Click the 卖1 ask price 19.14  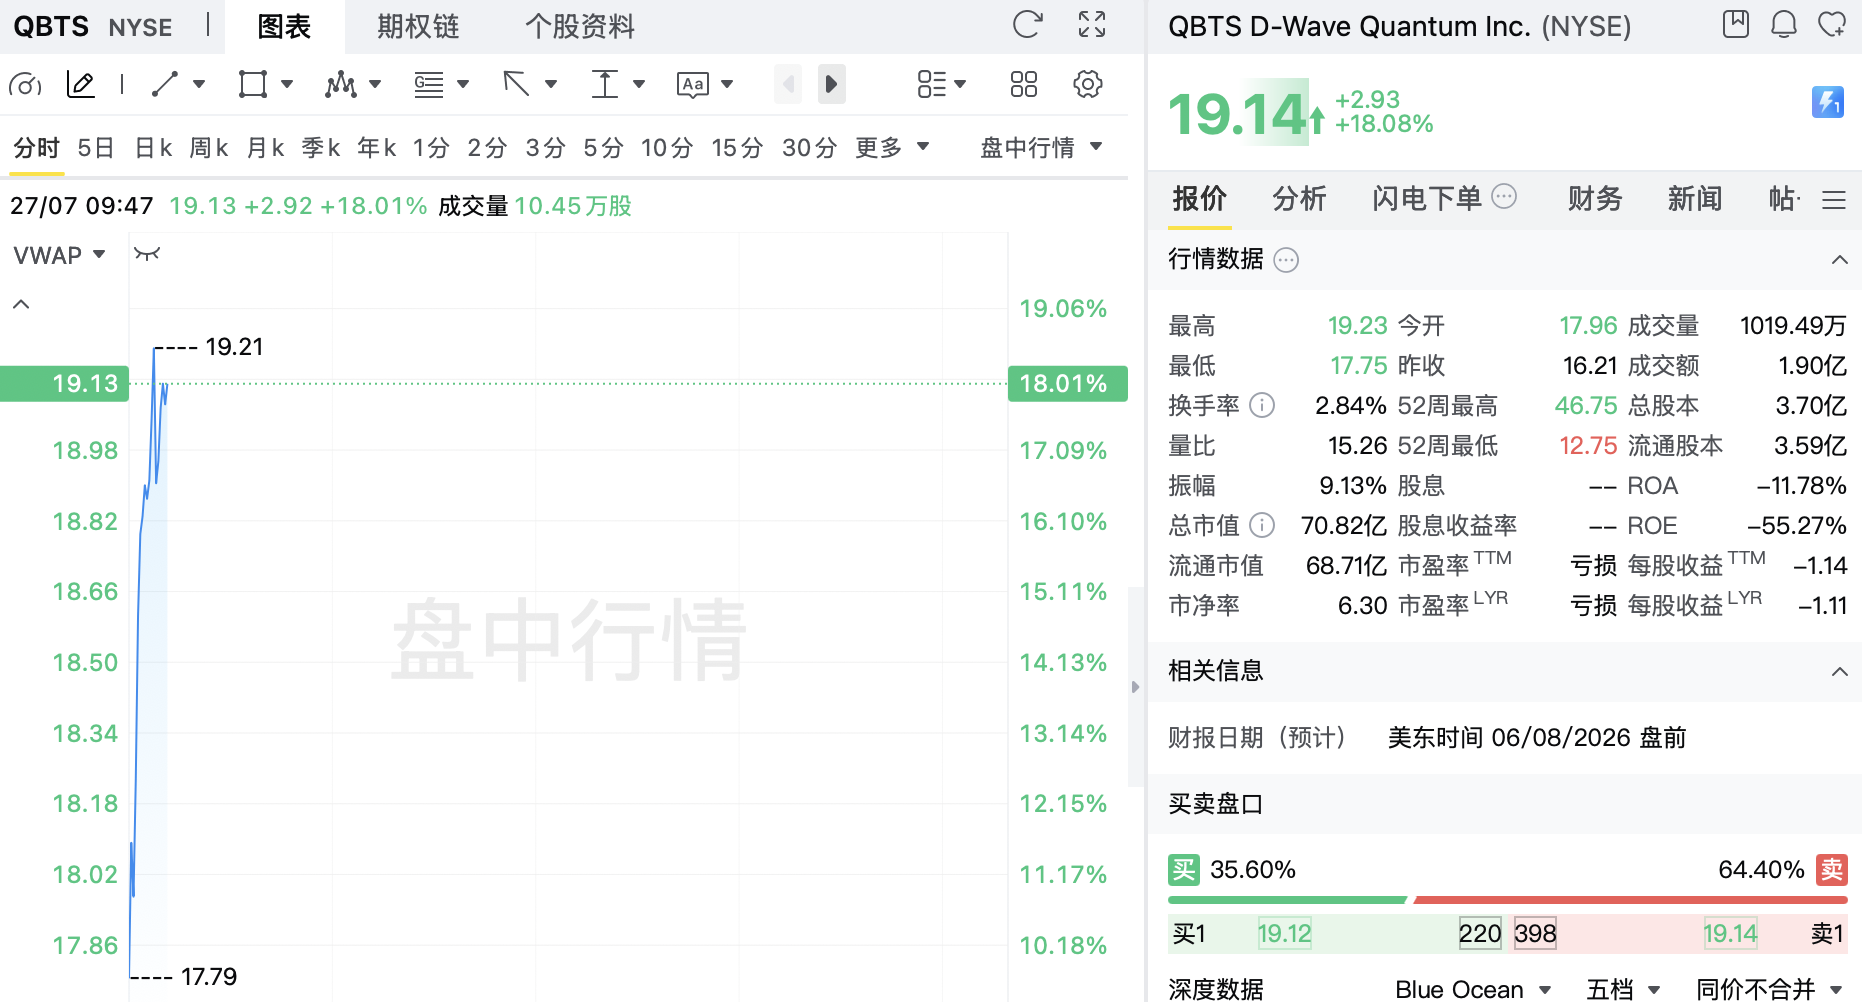1730,934
